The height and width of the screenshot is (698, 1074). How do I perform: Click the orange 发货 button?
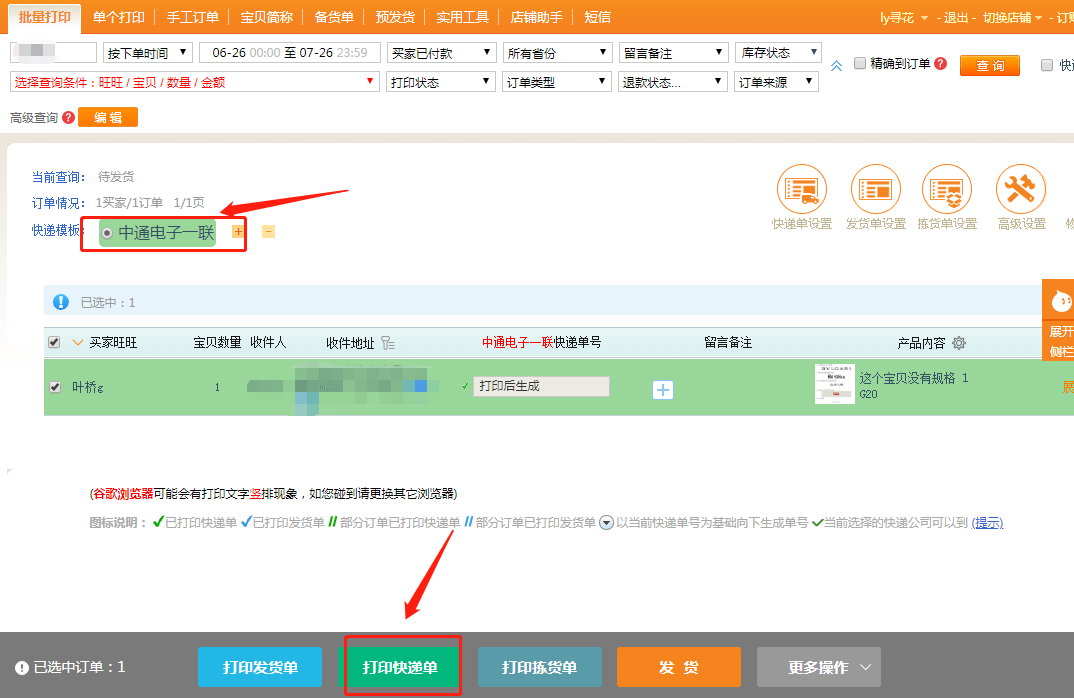pyautogui.click(x=679, y=667)
